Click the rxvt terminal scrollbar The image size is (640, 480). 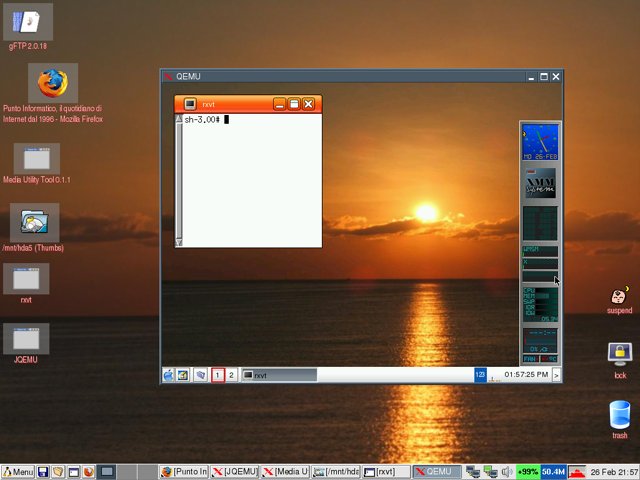179,180
